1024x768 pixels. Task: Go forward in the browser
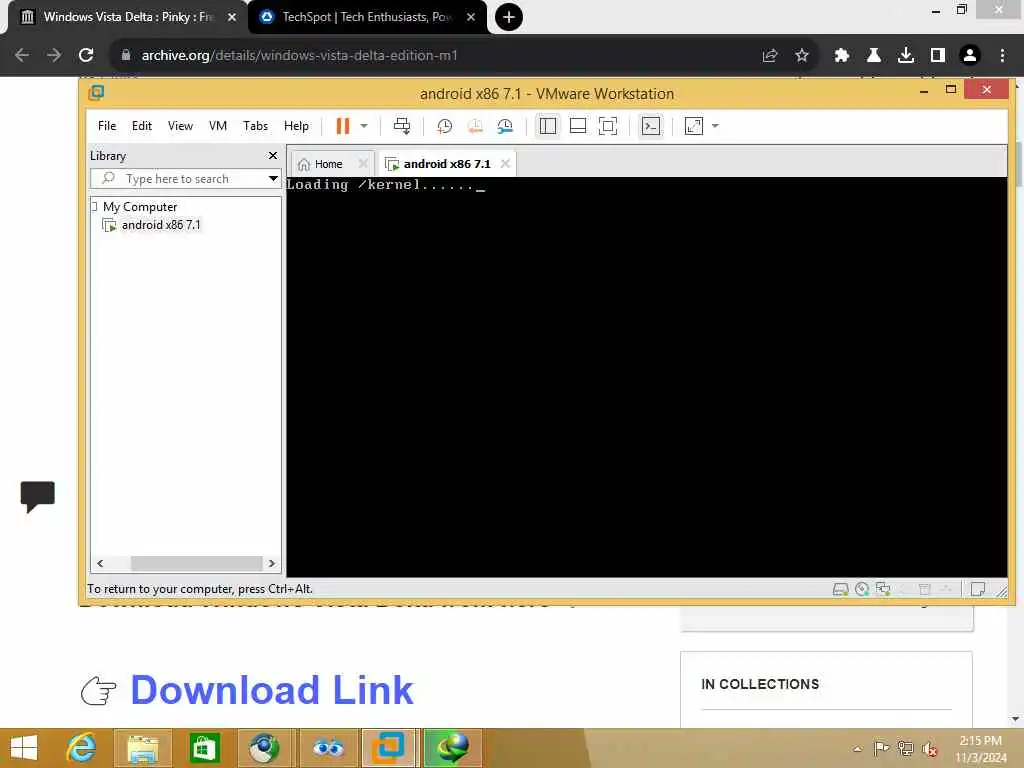54,56
